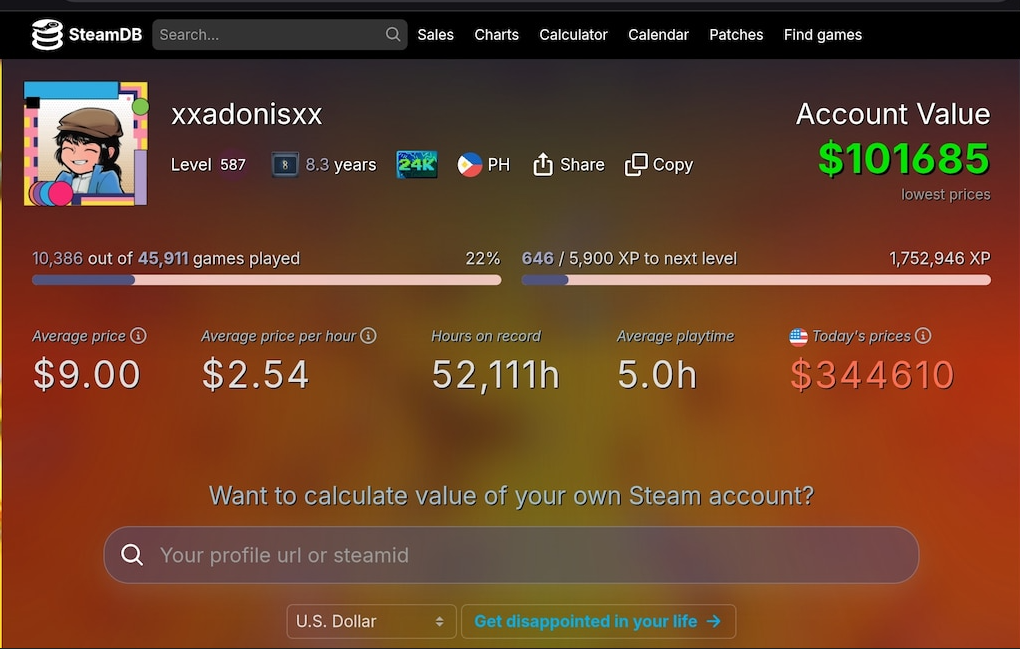Click 'Want to calculate value' heading
The width and height of the screenshot is (1020, 649).
(511, 496)
